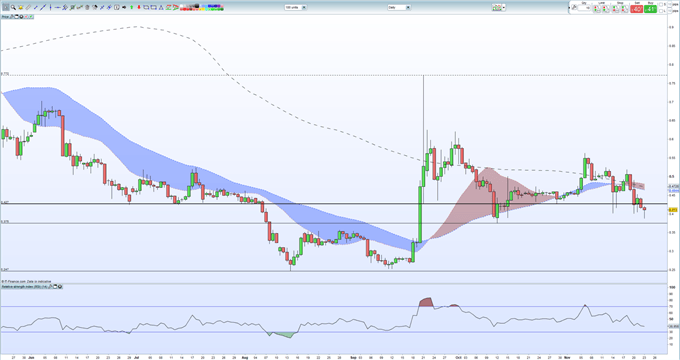Select the triangle drawing tool
Viewport: 680px width, 360px height.
[x=161, y=7]
